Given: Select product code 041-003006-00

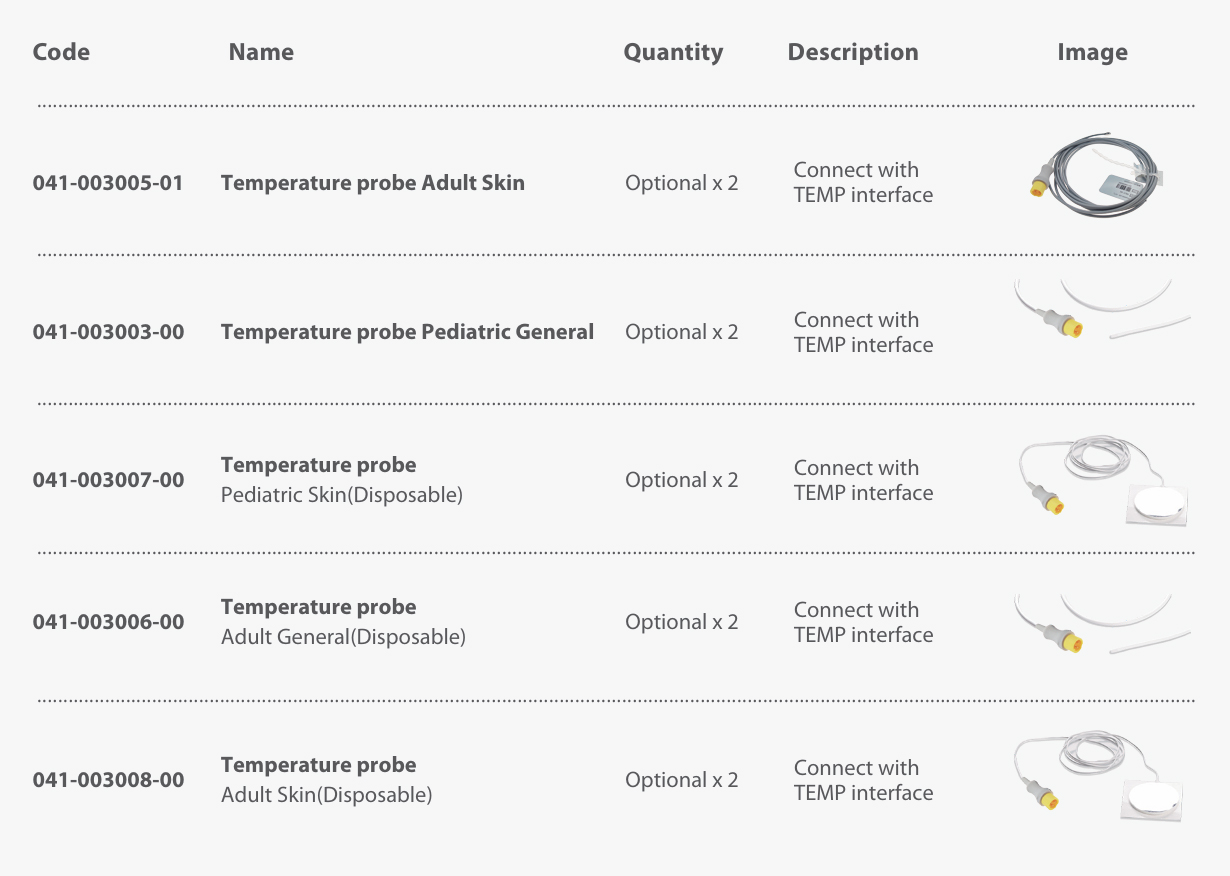Looking at the screenshot, I should click(108, 622).
